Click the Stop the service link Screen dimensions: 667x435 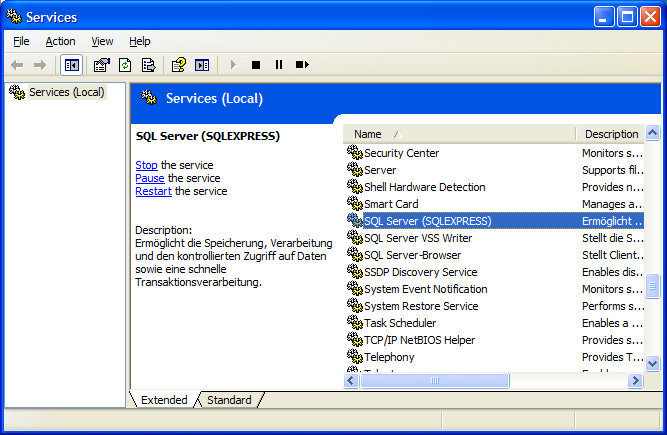[x=146, y=165]
